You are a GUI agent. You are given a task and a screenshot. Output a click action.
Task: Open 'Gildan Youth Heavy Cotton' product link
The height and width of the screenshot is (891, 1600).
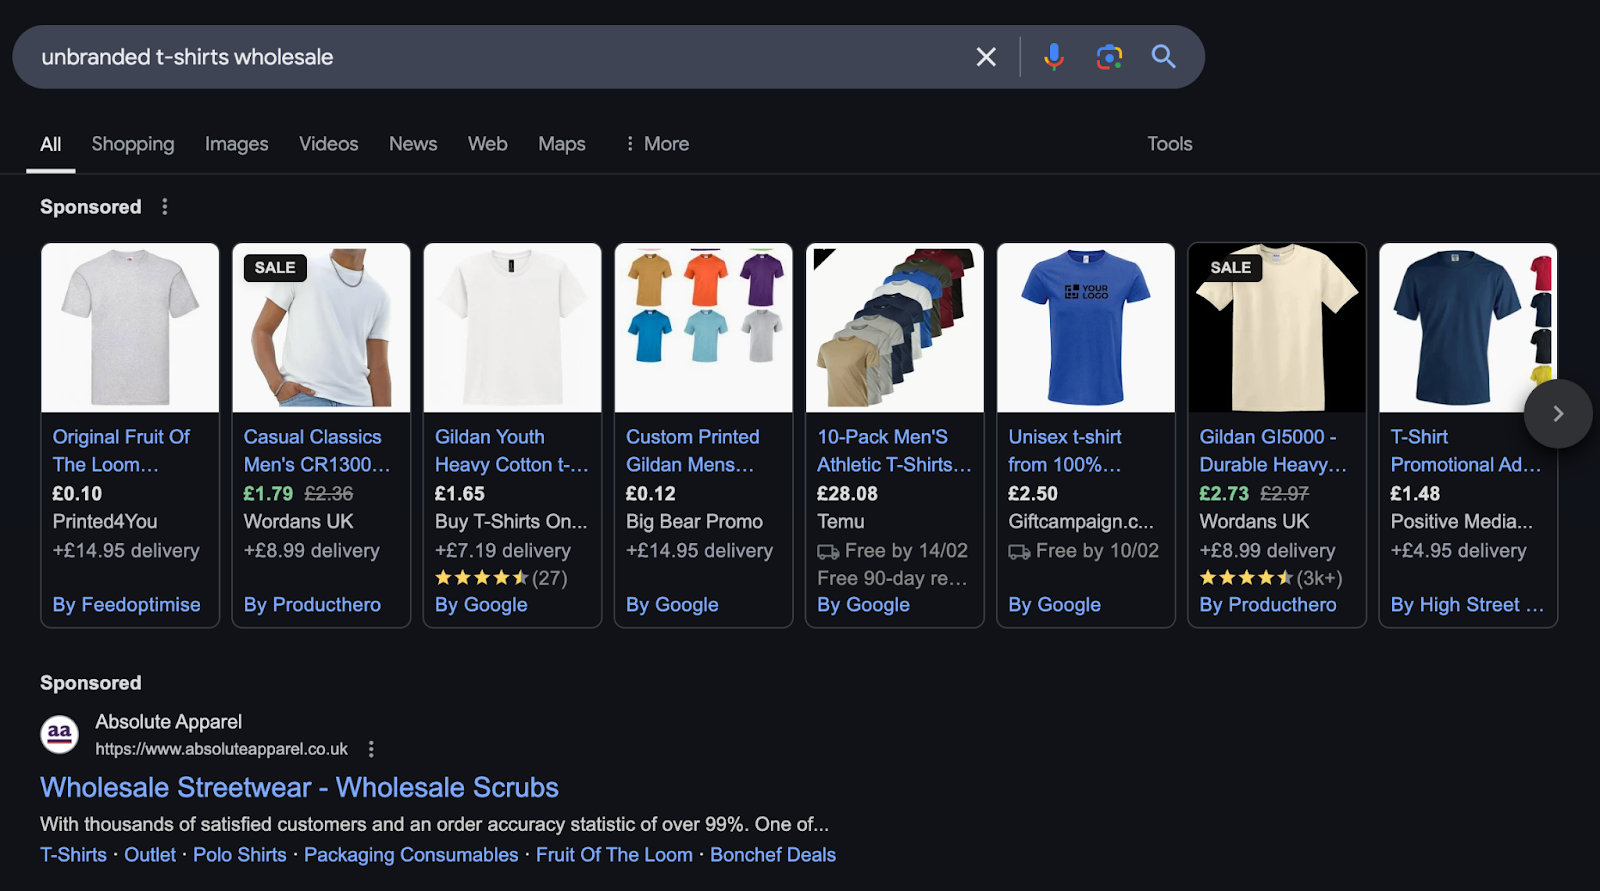pos(512,451)
